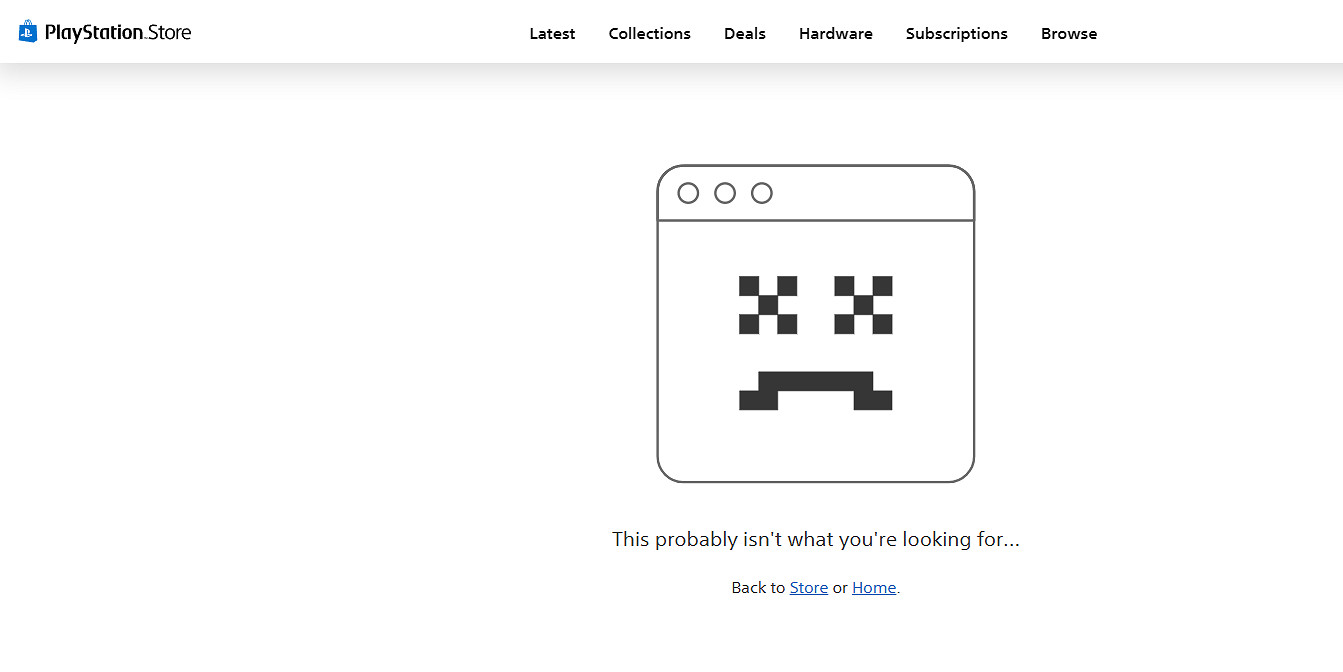Open the Latest menu item

(552, 34)
